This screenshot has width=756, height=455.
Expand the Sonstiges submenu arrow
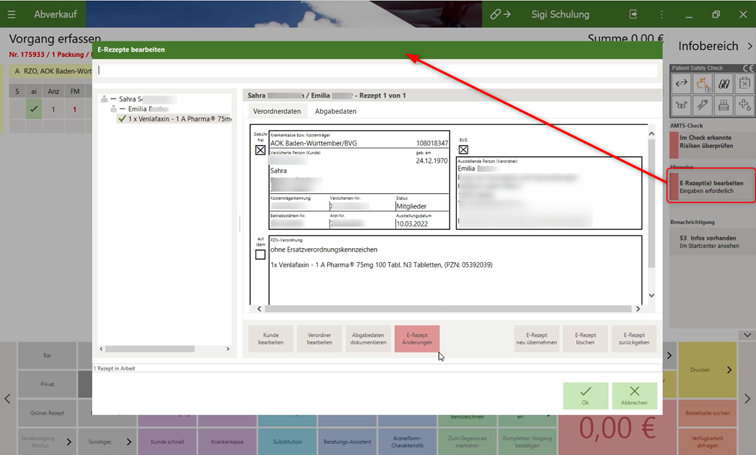point(129,442)
